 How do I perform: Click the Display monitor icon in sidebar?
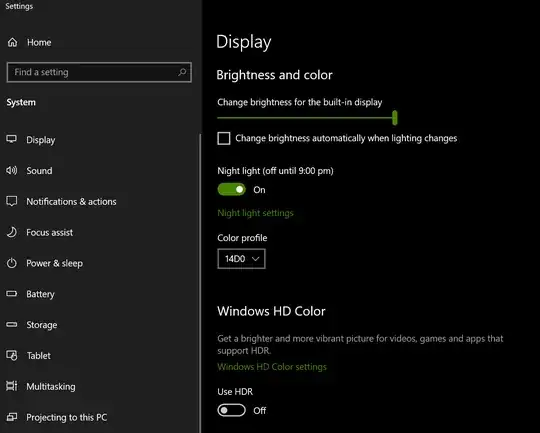click(11, 139)
